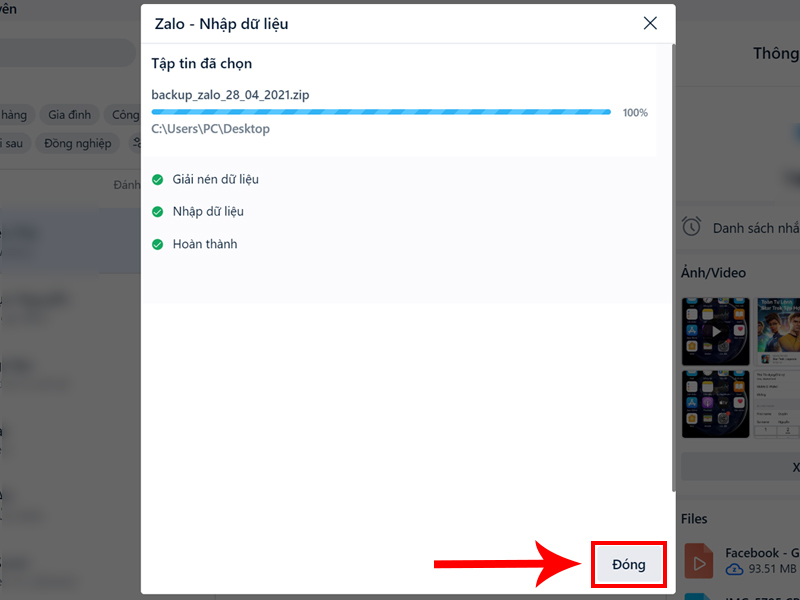Click the Đóng button

point(629,564)
